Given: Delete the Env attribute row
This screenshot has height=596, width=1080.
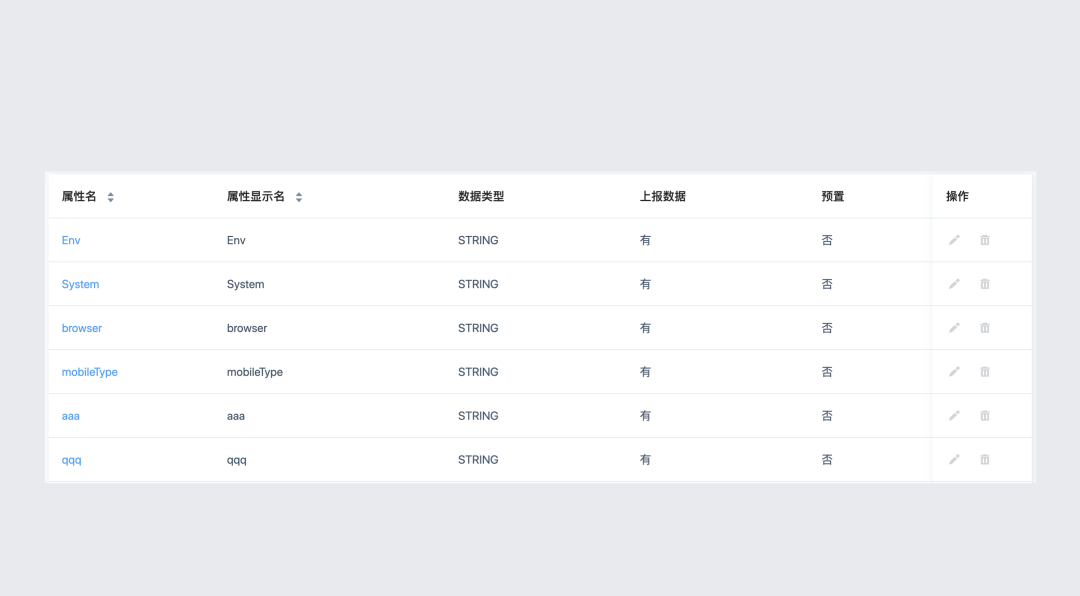Looking at the screenshot, I should point(985,240).
